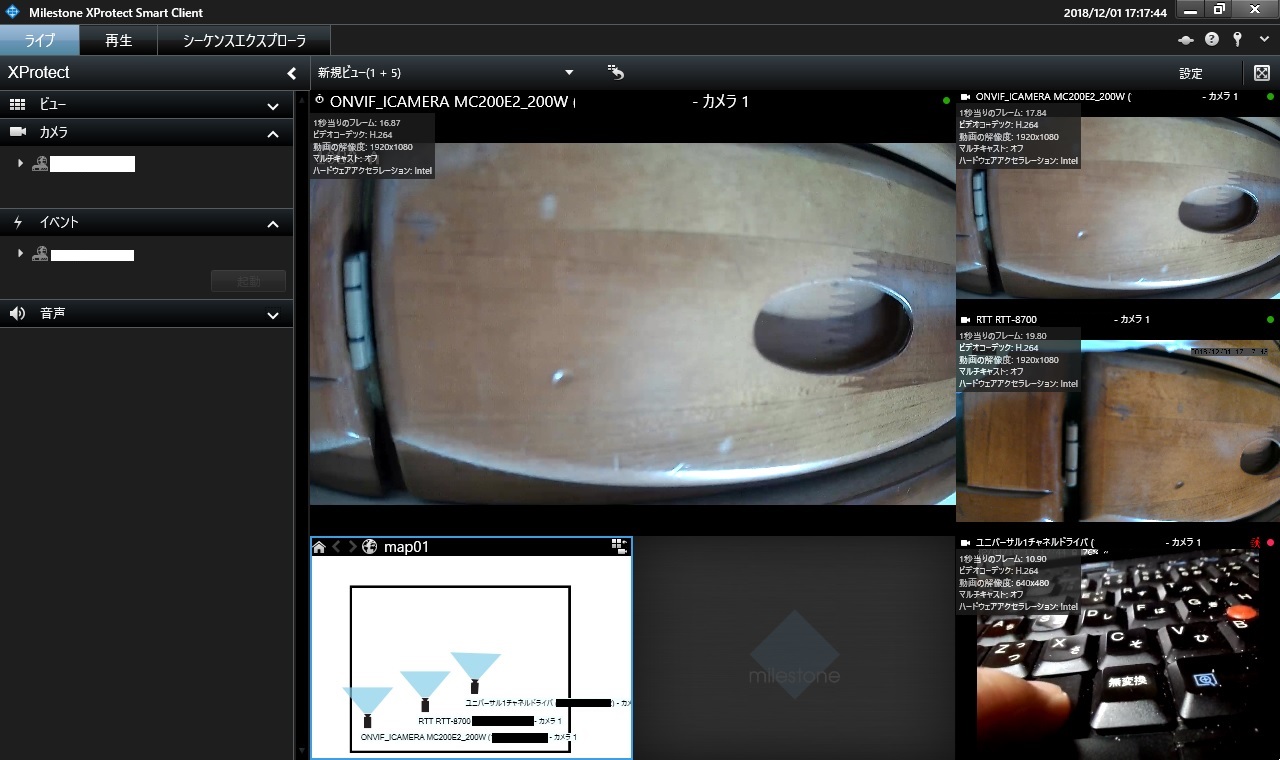
Task: Click the green status dot of main camera
Action: [x=946, y=101]
